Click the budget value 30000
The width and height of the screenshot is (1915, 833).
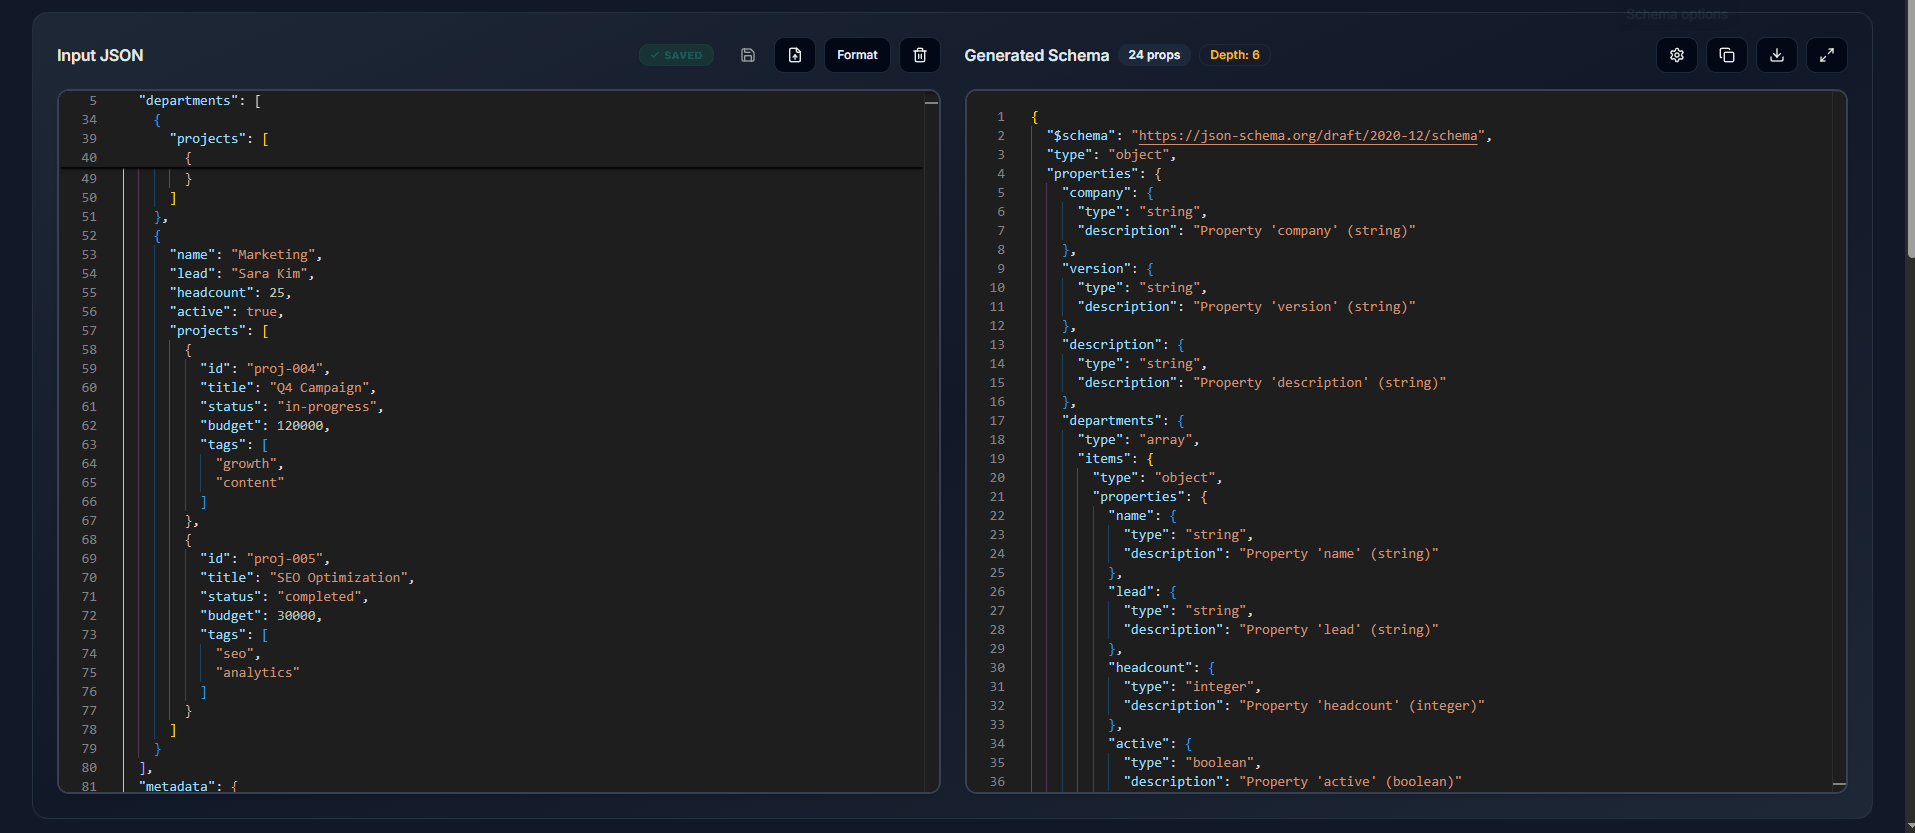[x=296, y=616]
